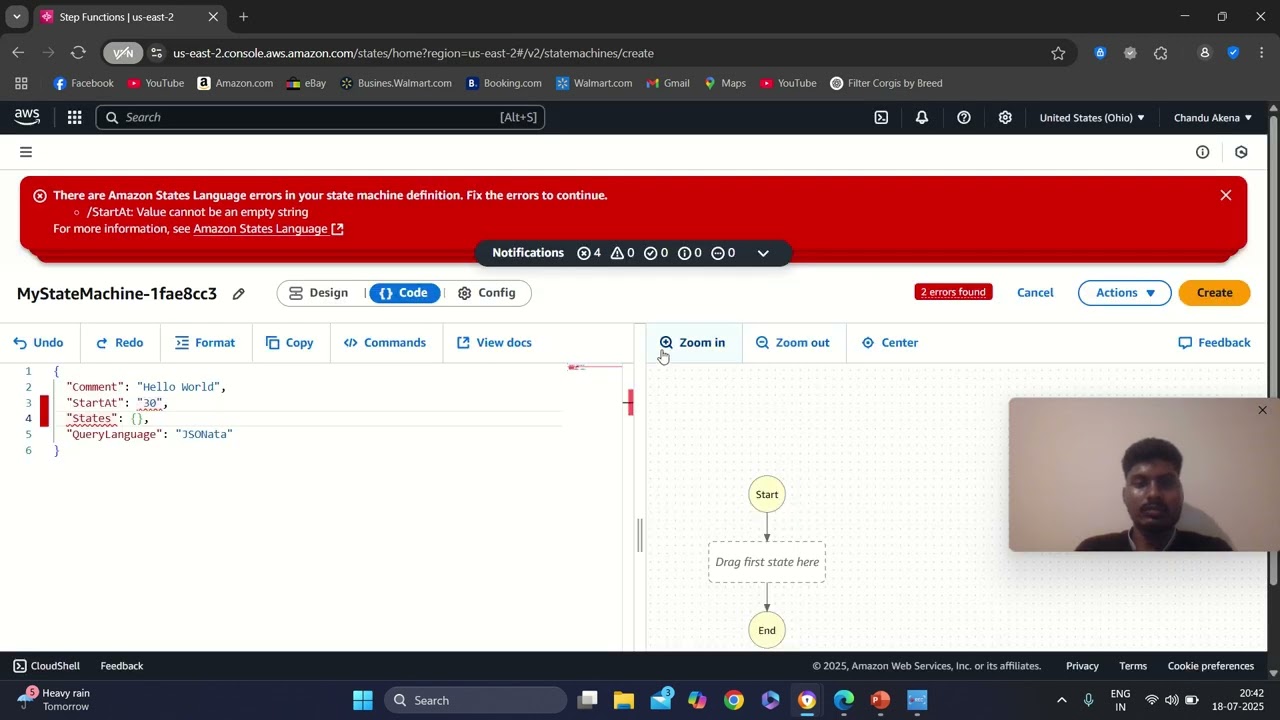The image size is (1280, 720).
Task: Open Microsoft Edge from the taskbar
Action: click(844, 700)
